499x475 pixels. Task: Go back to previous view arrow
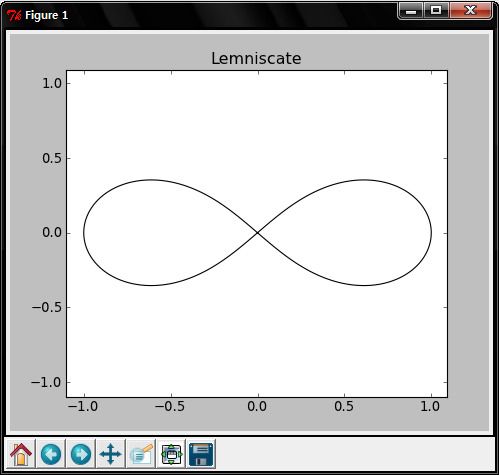51,454
